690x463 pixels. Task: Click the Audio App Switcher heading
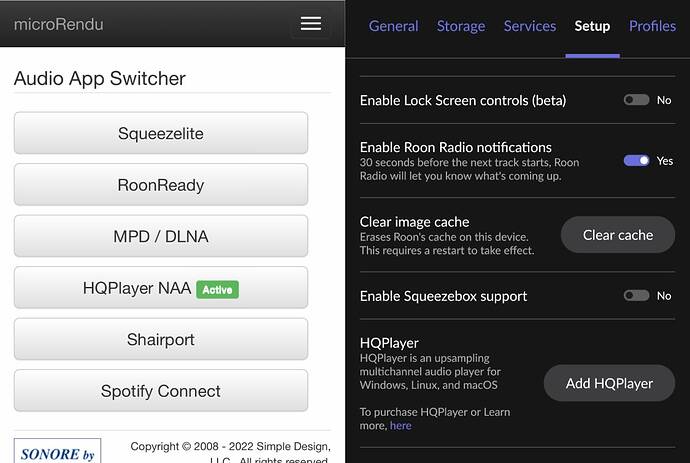(x=99, y=79)
